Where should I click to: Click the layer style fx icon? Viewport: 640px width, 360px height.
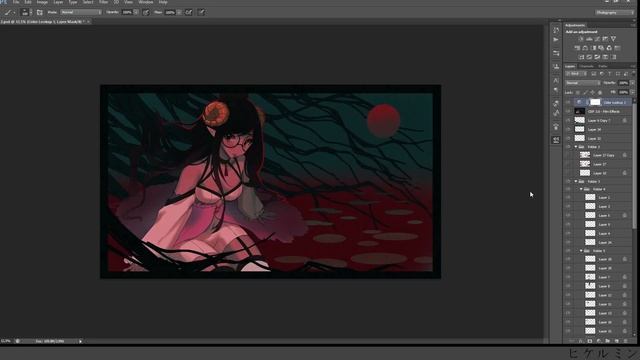coord(580,341)
